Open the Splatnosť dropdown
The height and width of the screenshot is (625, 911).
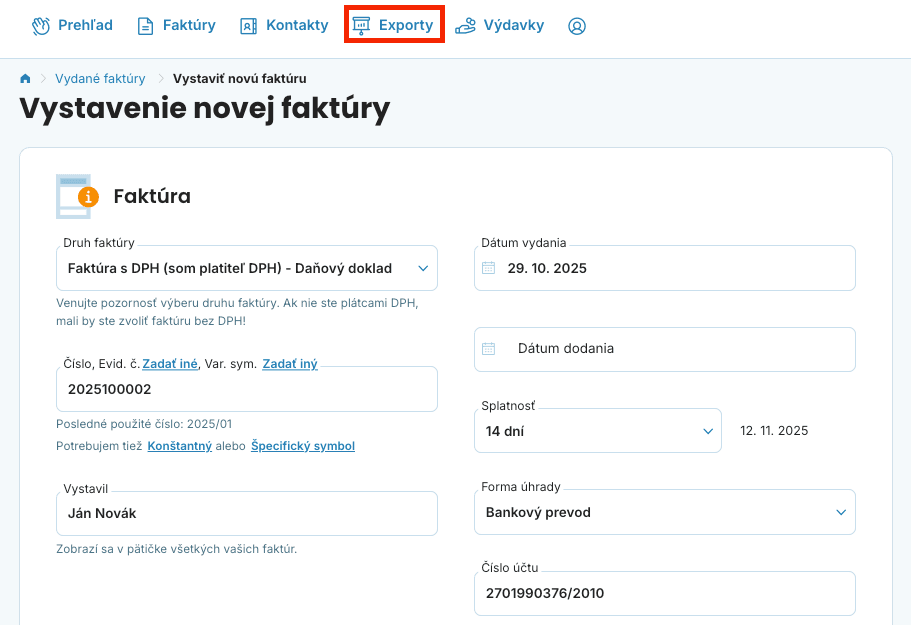click(597, 431)
